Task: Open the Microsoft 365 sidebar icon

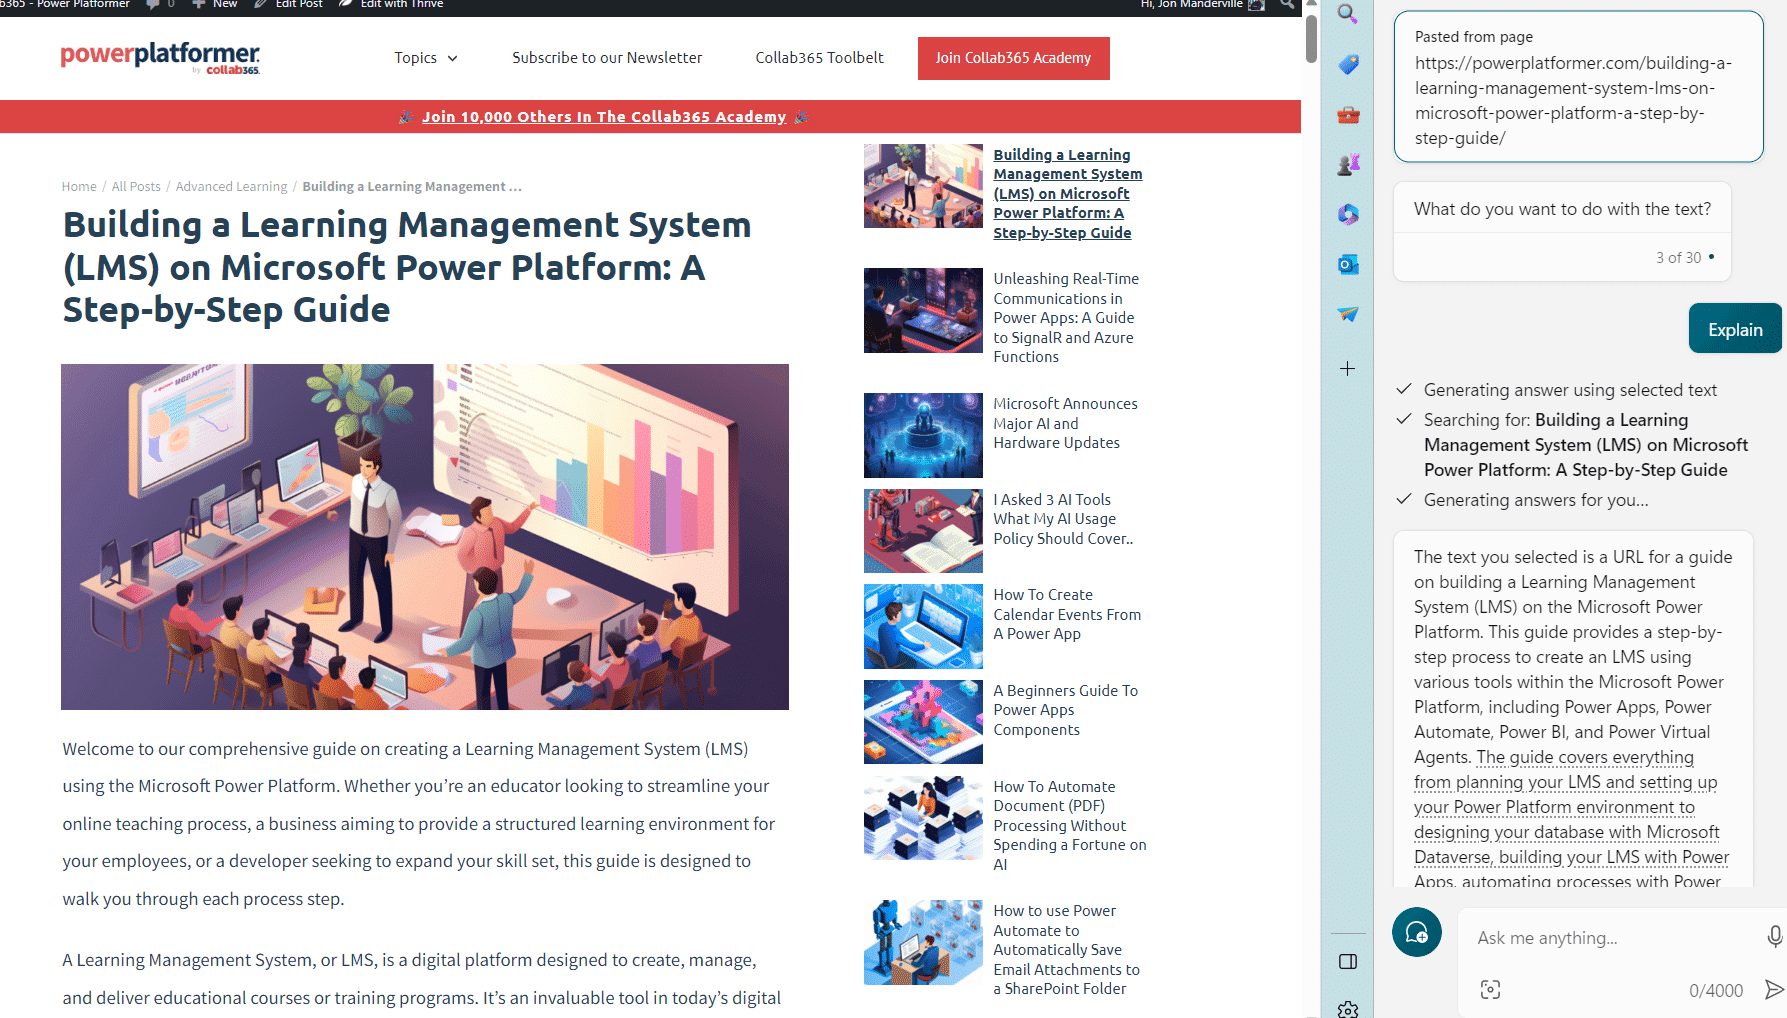Action: pyautogui.click(x=1348, y=214)
